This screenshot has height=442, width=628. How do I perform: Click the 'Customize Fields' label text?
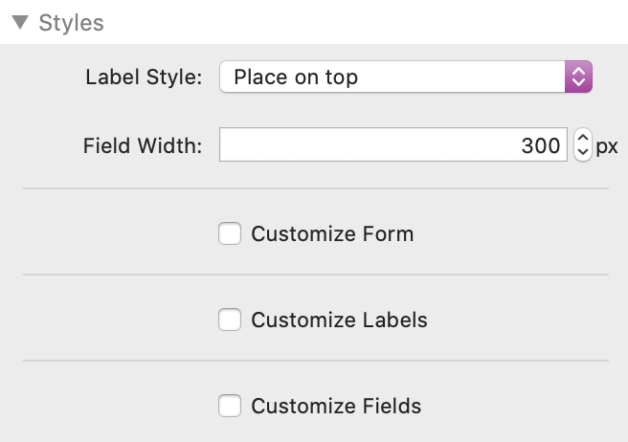[336, 406]
